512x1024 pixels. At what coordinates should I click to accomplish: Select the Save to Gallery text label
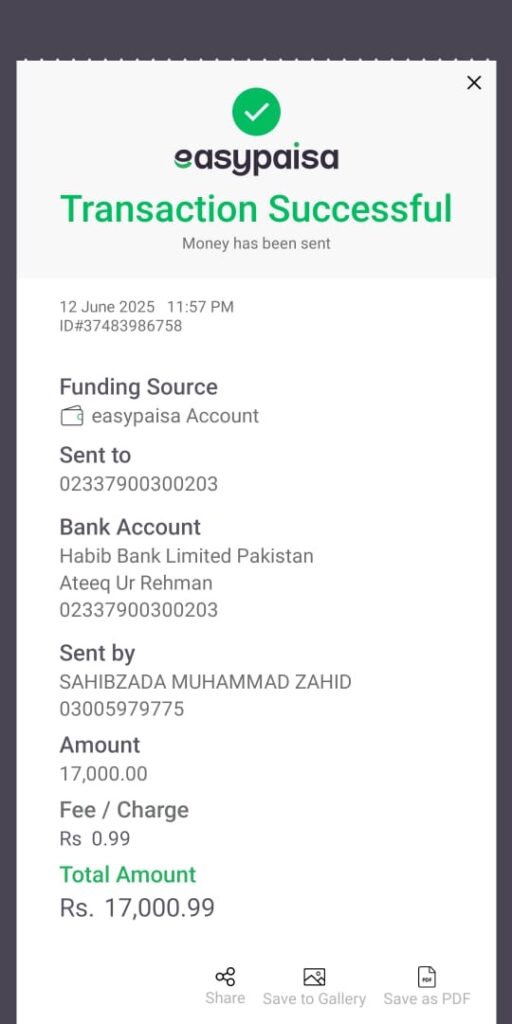pyautogui.click(x=314, y=999)
